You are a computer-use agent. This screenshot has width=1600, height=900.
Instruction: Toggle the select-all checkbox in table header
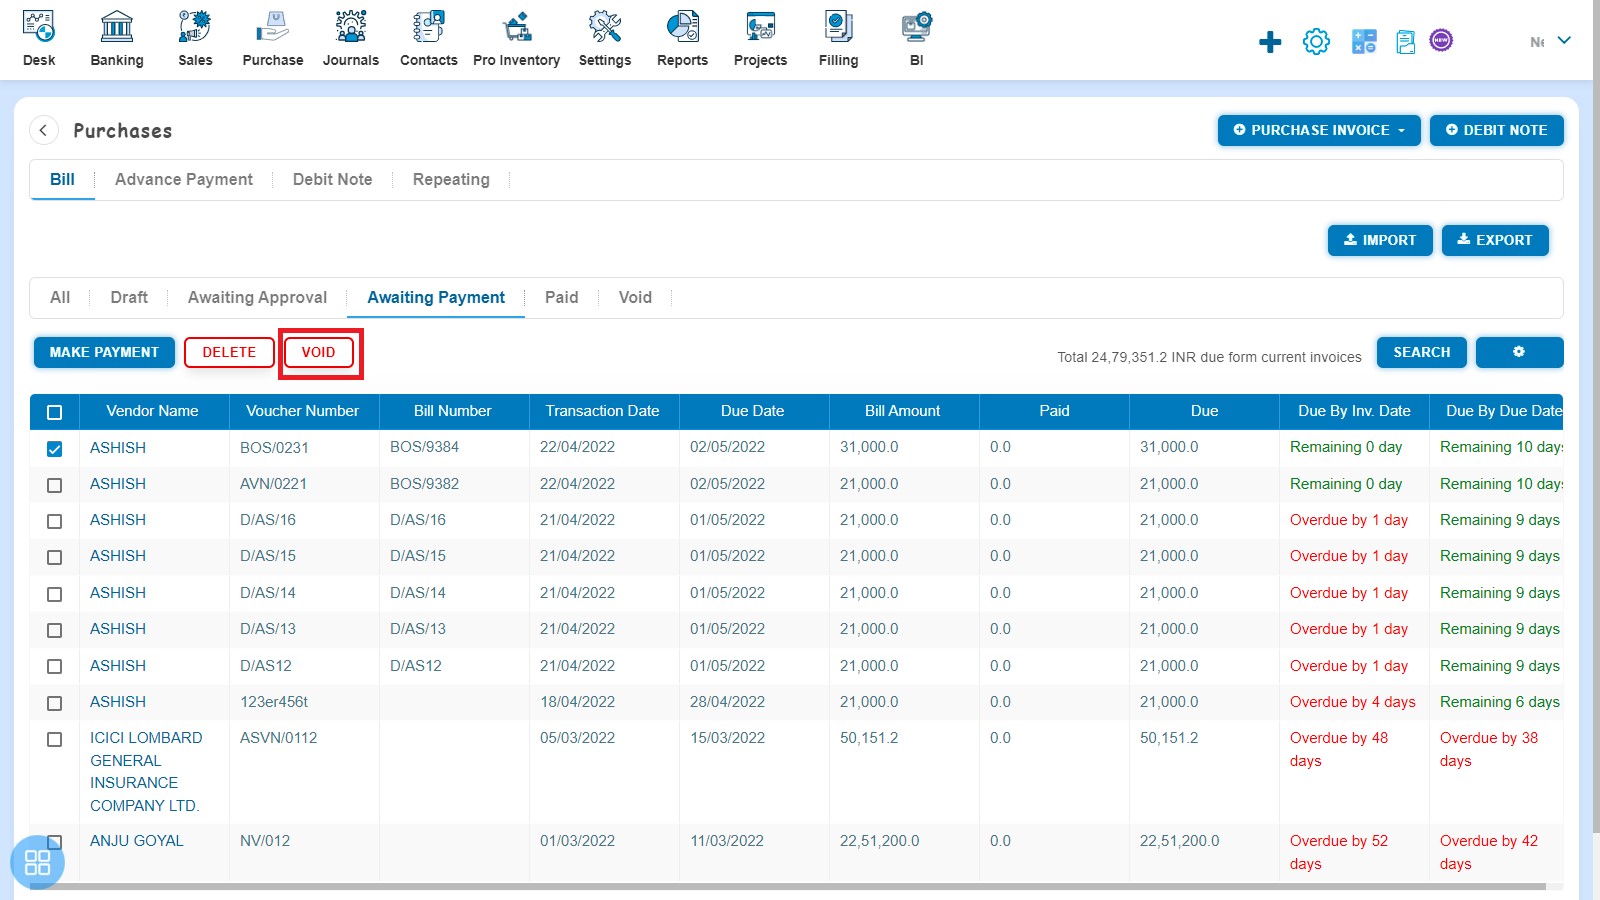(x=55, y=412)
